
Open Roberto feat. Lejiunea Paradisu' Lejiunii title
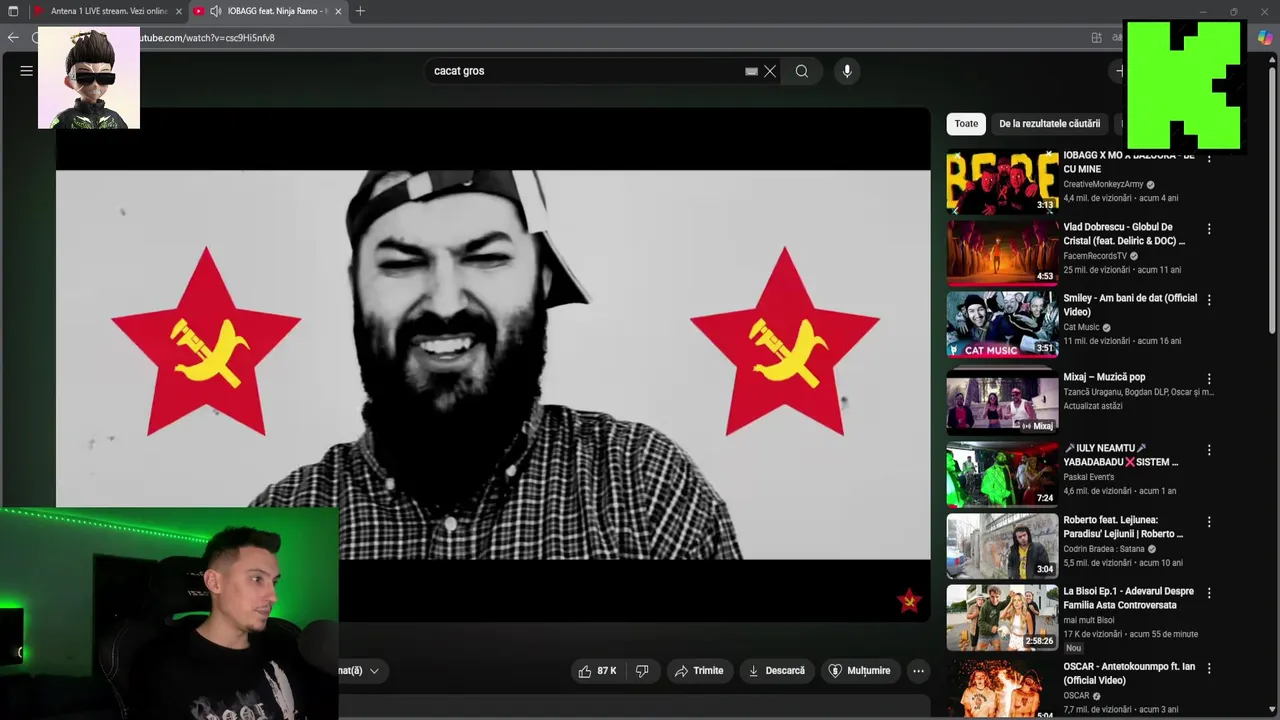click(x=1123, y=527)
